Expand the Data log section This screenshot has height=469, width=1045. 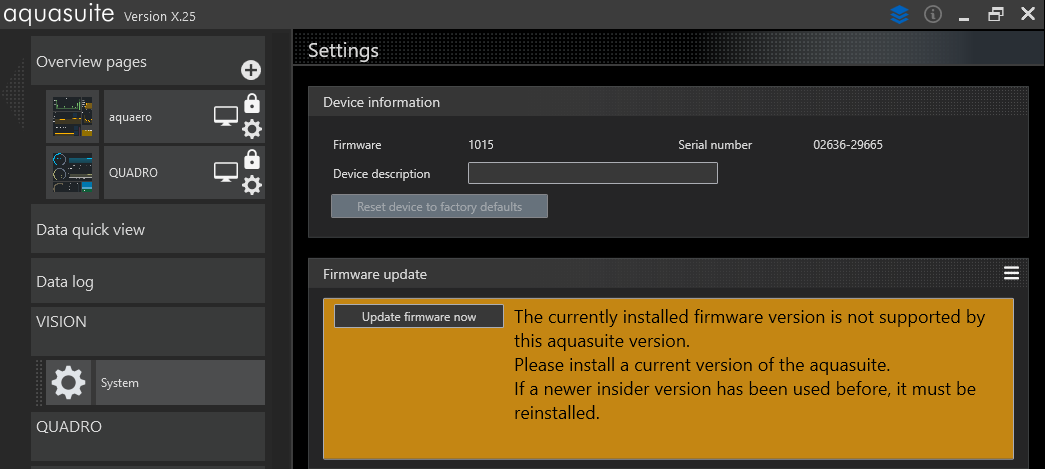tap(148, 282)
